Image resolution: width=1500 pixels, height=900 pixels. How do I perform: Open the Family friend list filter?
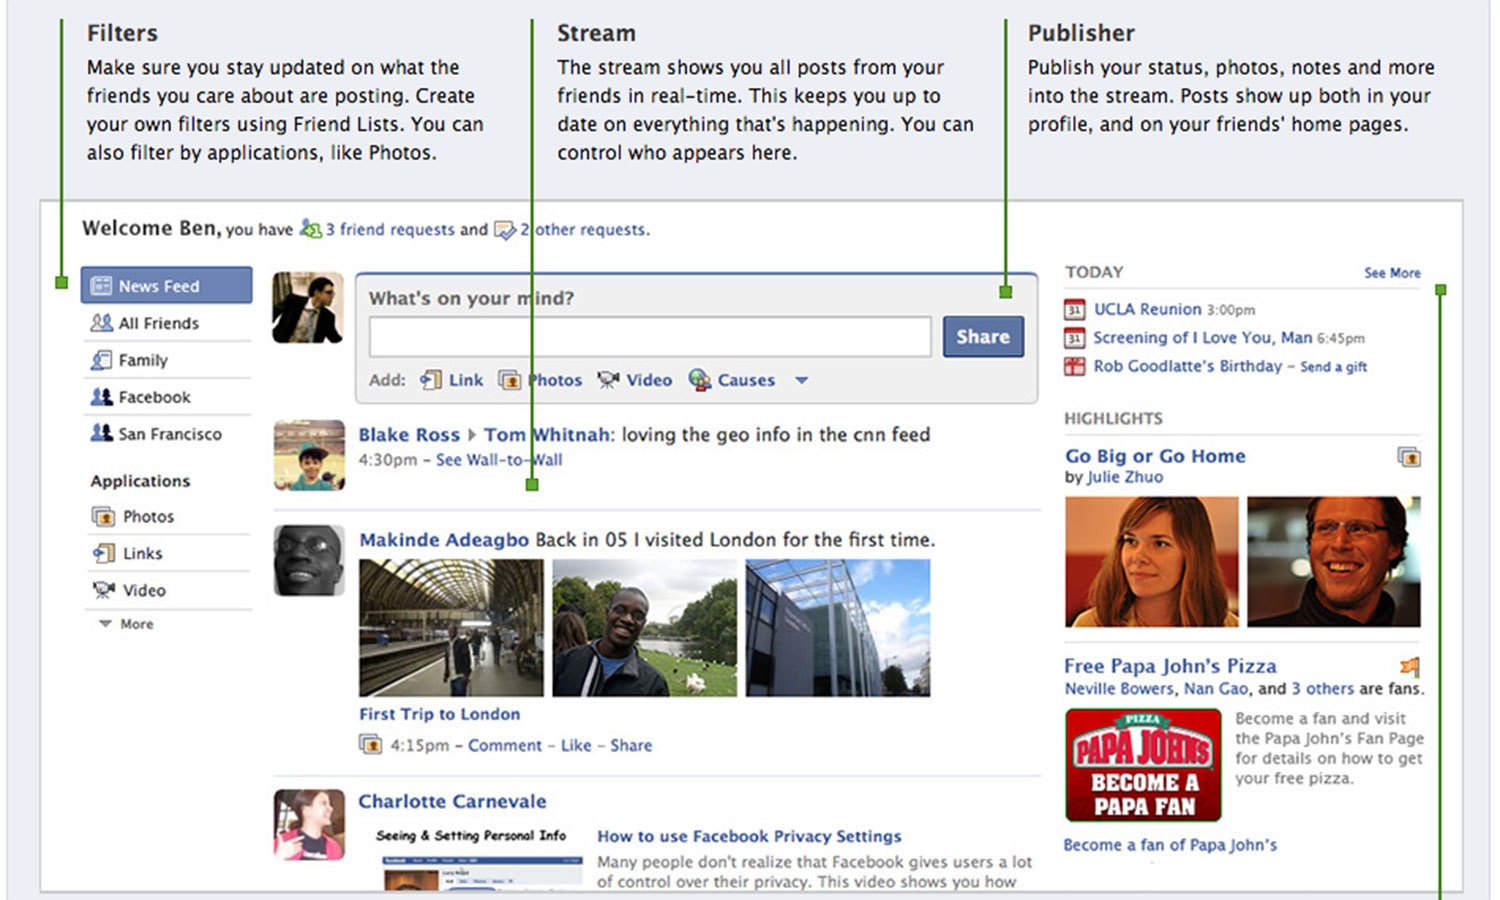(142, 360)
